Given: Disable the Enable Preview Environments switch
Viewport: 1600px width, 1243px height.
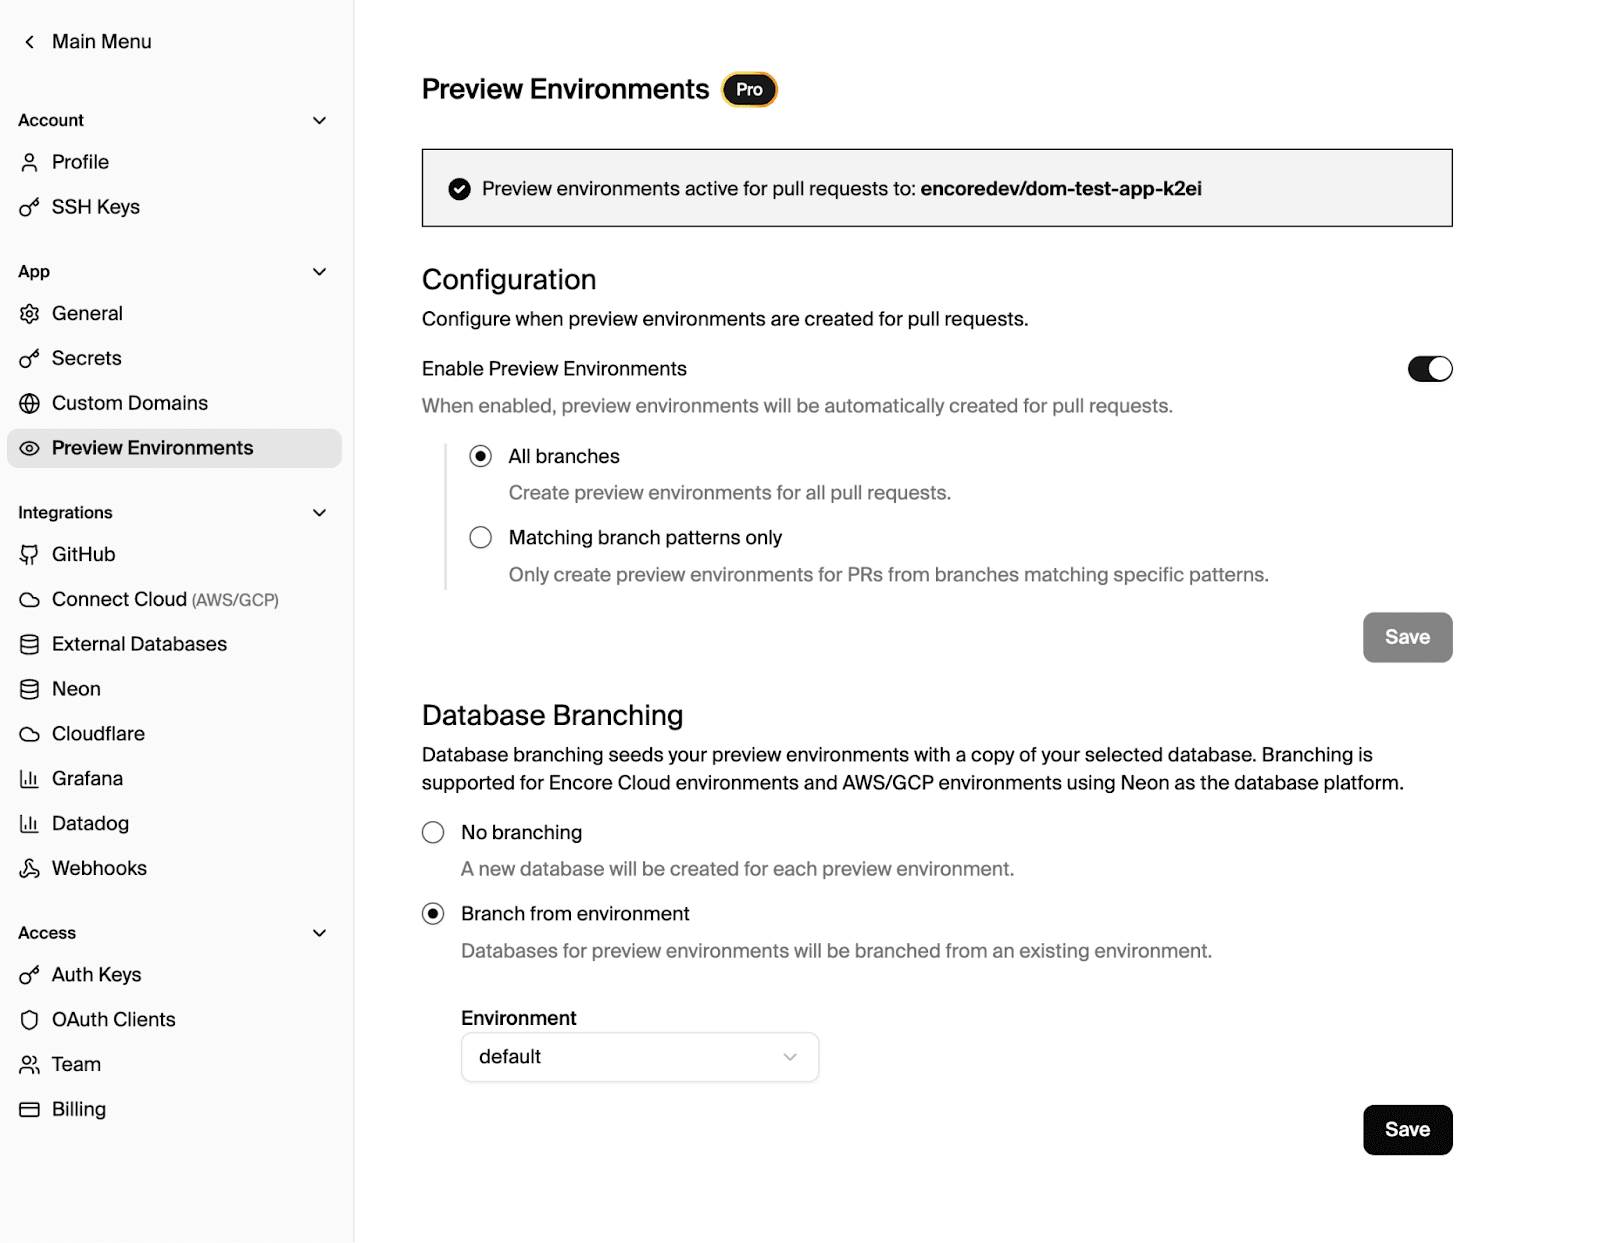Looking at the screenshot, I should pyautogui.click(x=1429, y=369).
